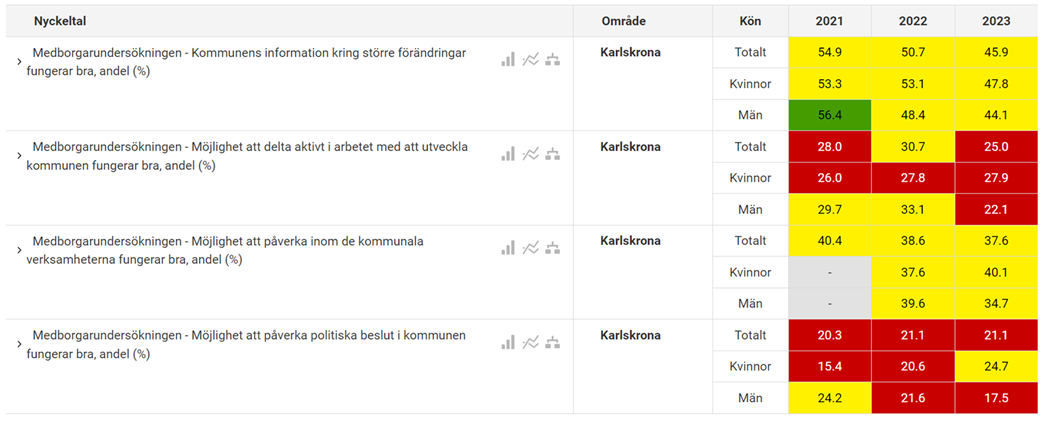Expand the 'information kring större förändringar' row chevron
Image resolution: width=1046 pixels, height=421 pixels.
pyautogui.click(x=19, y=62)
